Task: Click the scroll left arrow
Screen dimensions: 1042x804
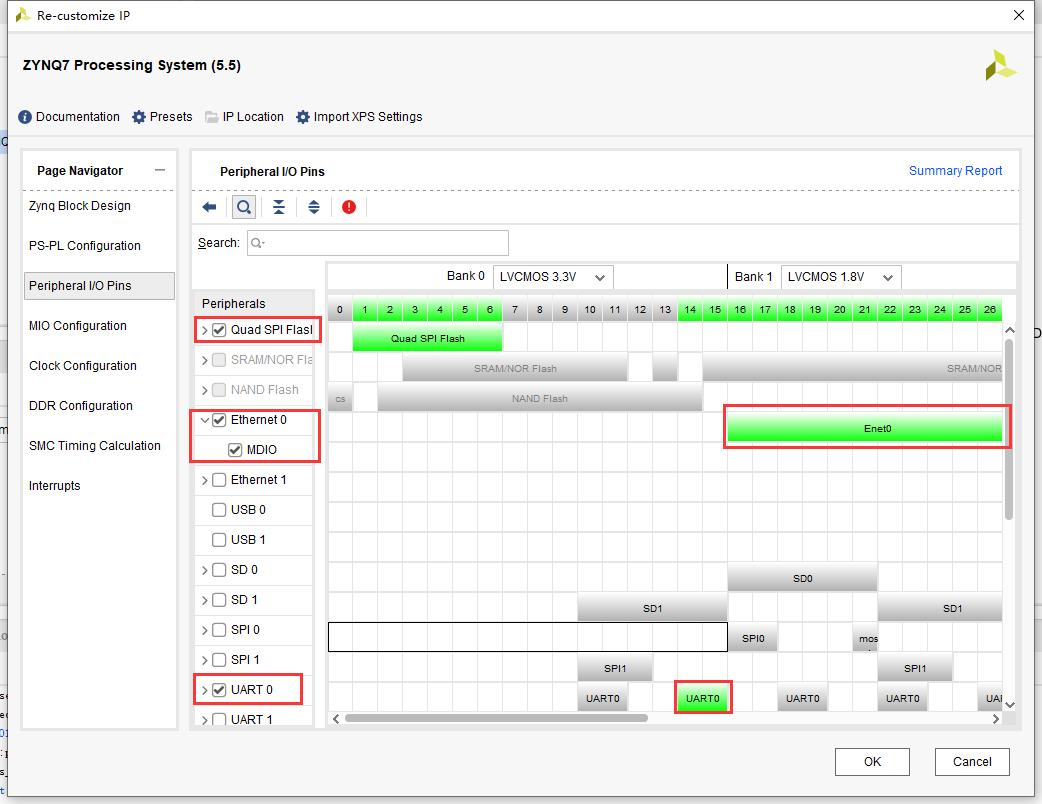Action: tap(336, 719)
